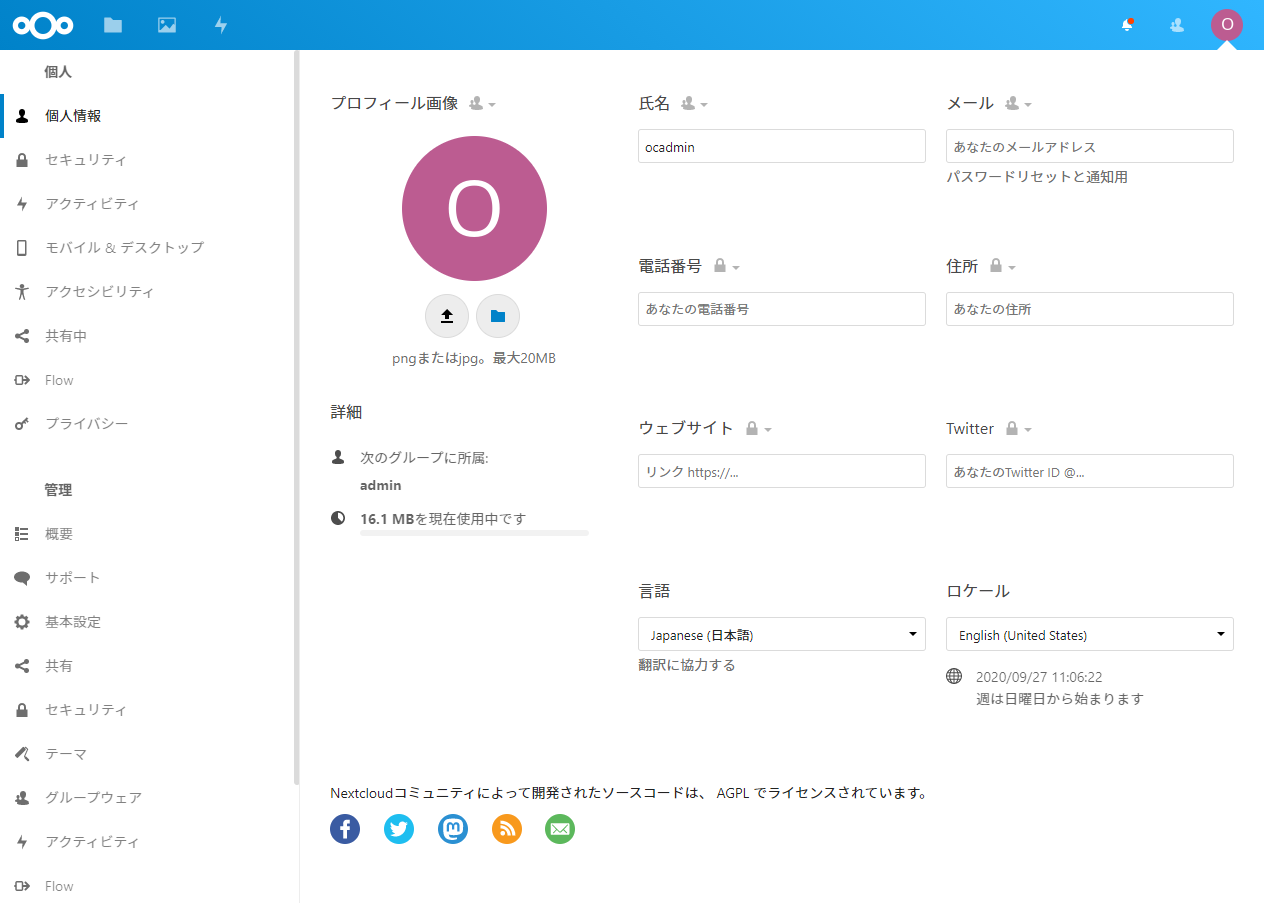Open Nextcloud Mastodon page icon
1264x903 pixels.
point(453,828)
